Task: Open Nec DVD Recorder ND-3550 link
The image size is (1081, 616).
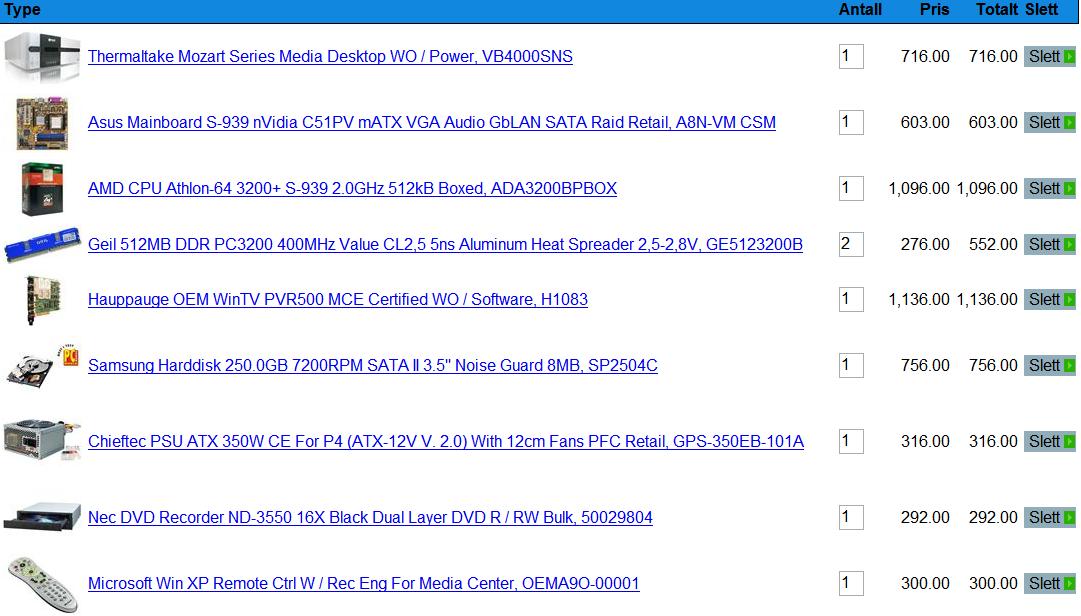Action: coord(370,517)
